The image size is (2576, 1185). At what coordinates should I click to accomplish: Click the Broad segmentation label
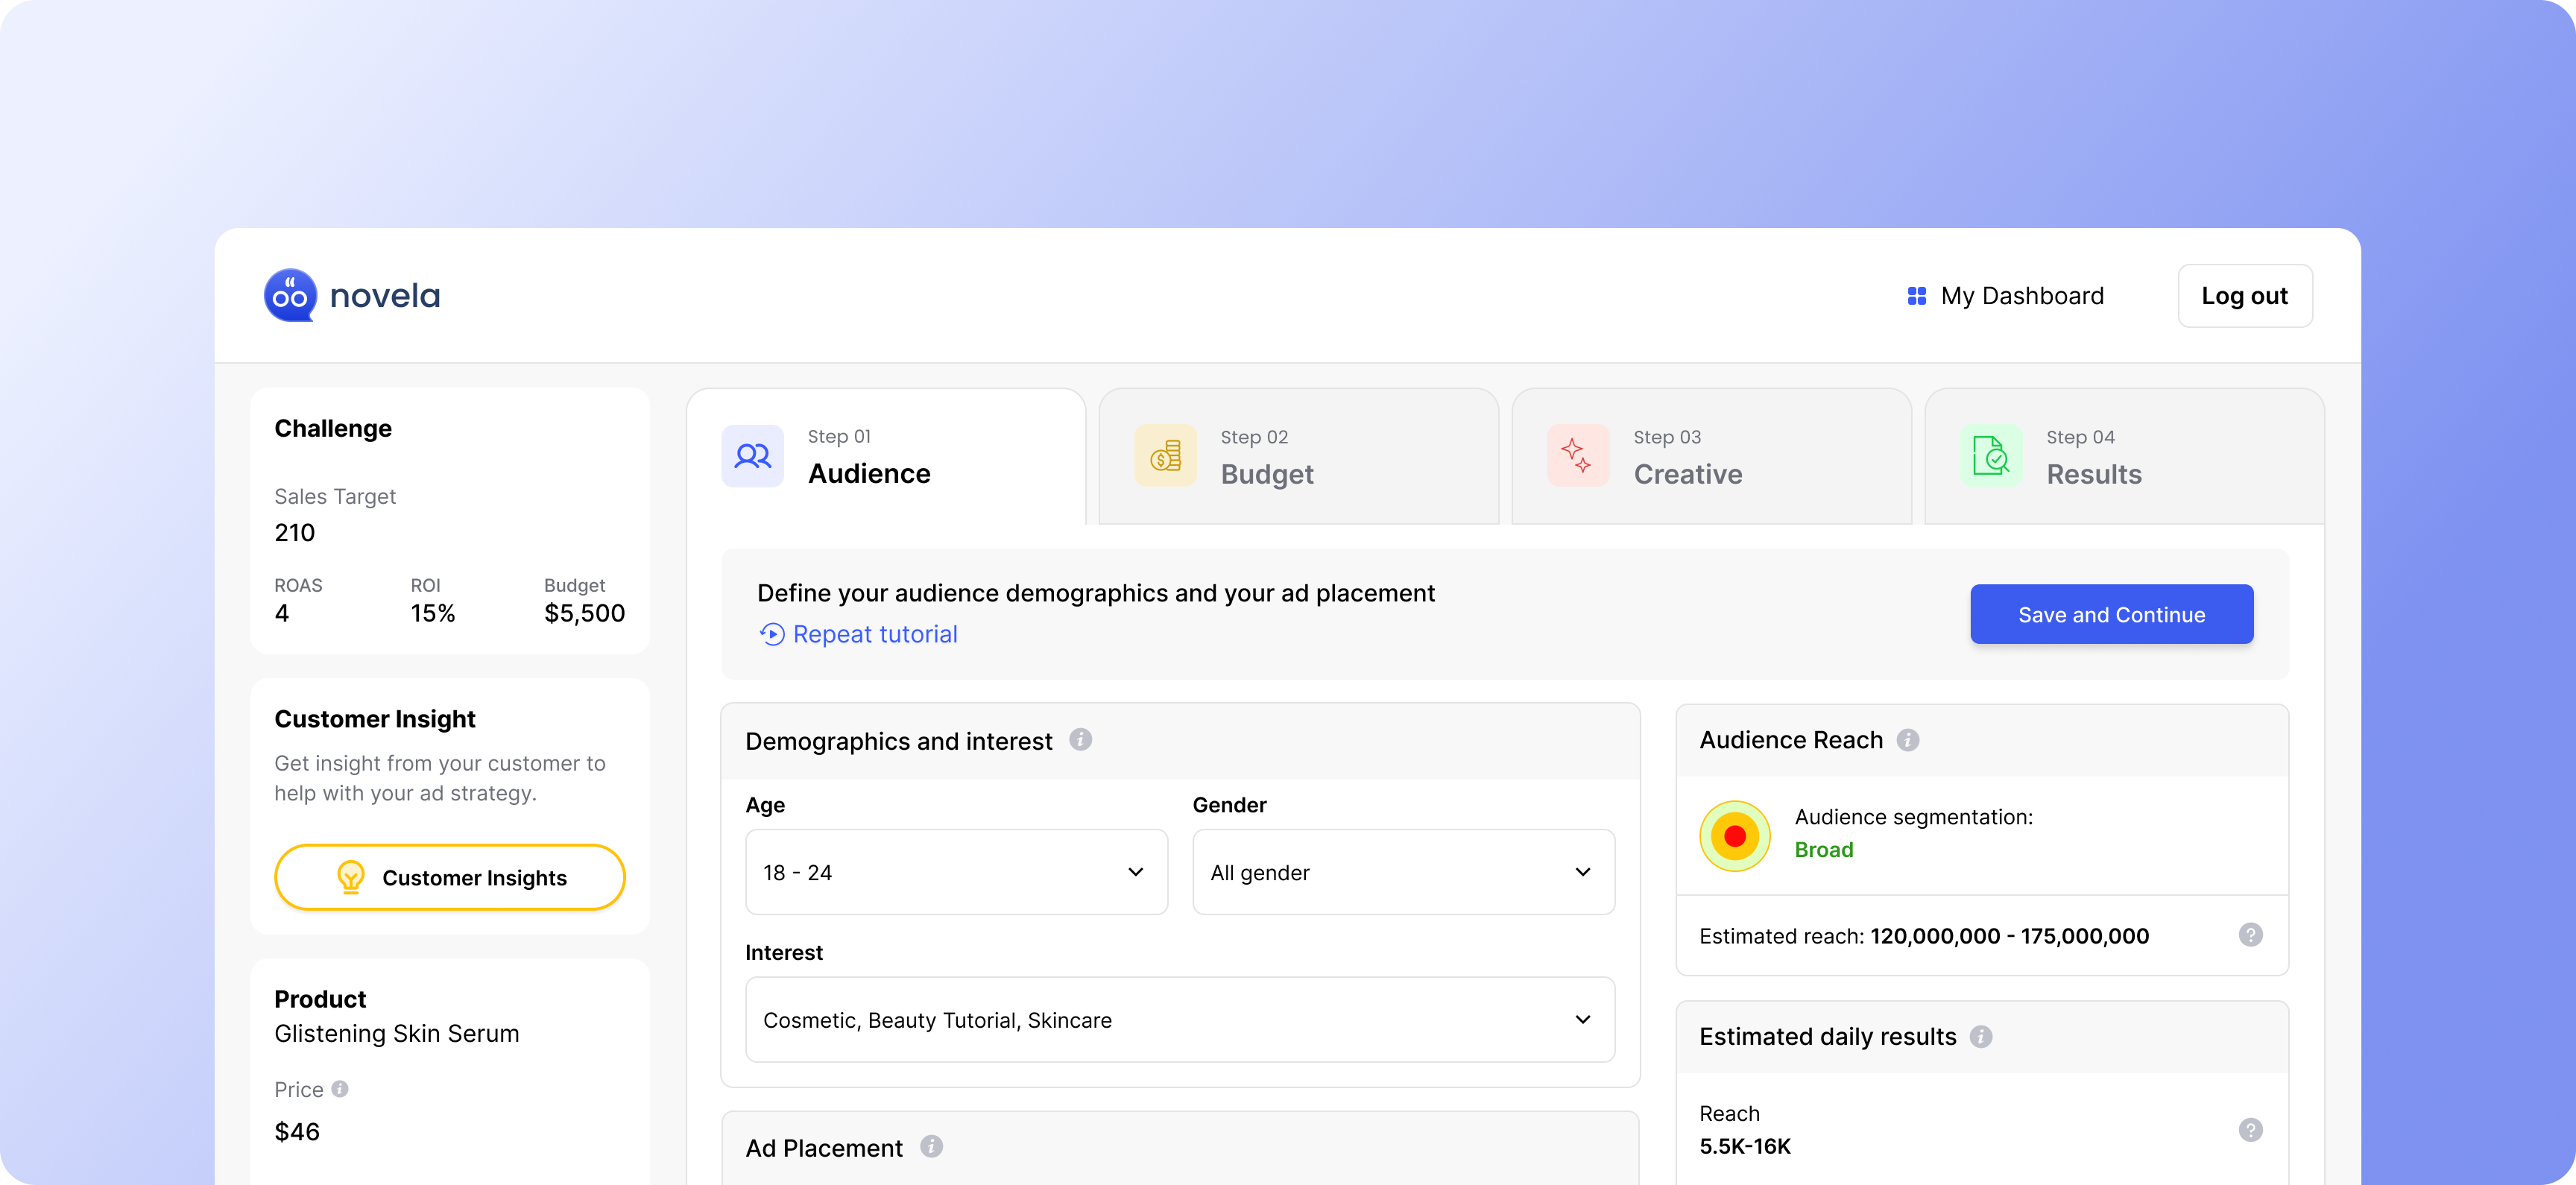pos(1824,850)
